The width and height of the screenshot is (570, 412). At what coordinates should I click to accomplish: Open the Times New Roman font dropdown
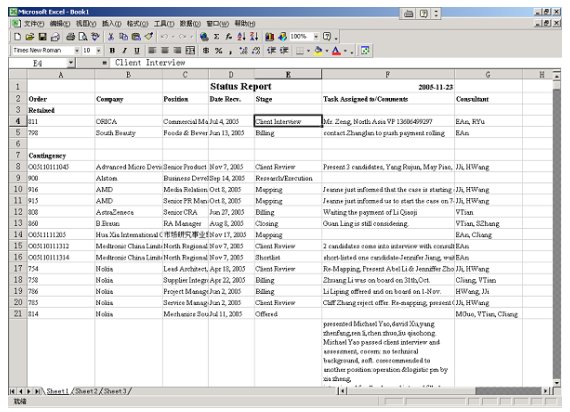(x=77, y=51)
